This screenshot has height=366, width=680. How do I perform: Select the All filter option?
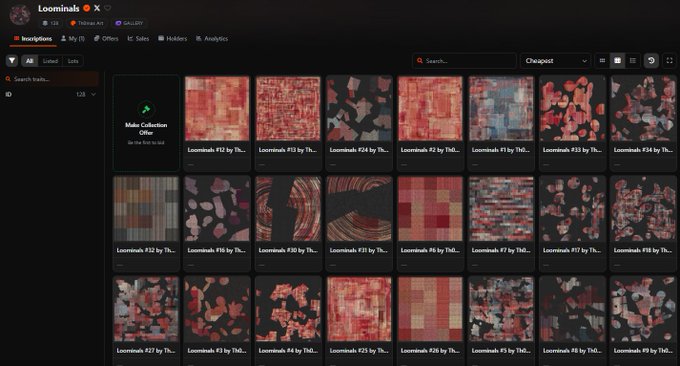click(29, 61)
